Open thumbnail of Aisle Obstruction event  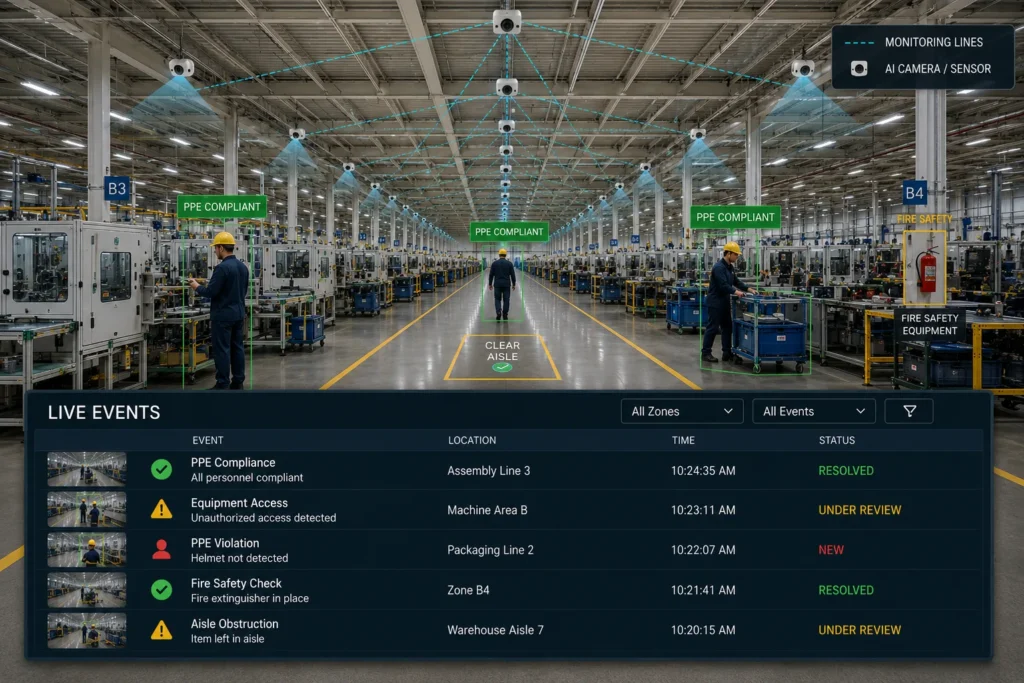[87, 630]
